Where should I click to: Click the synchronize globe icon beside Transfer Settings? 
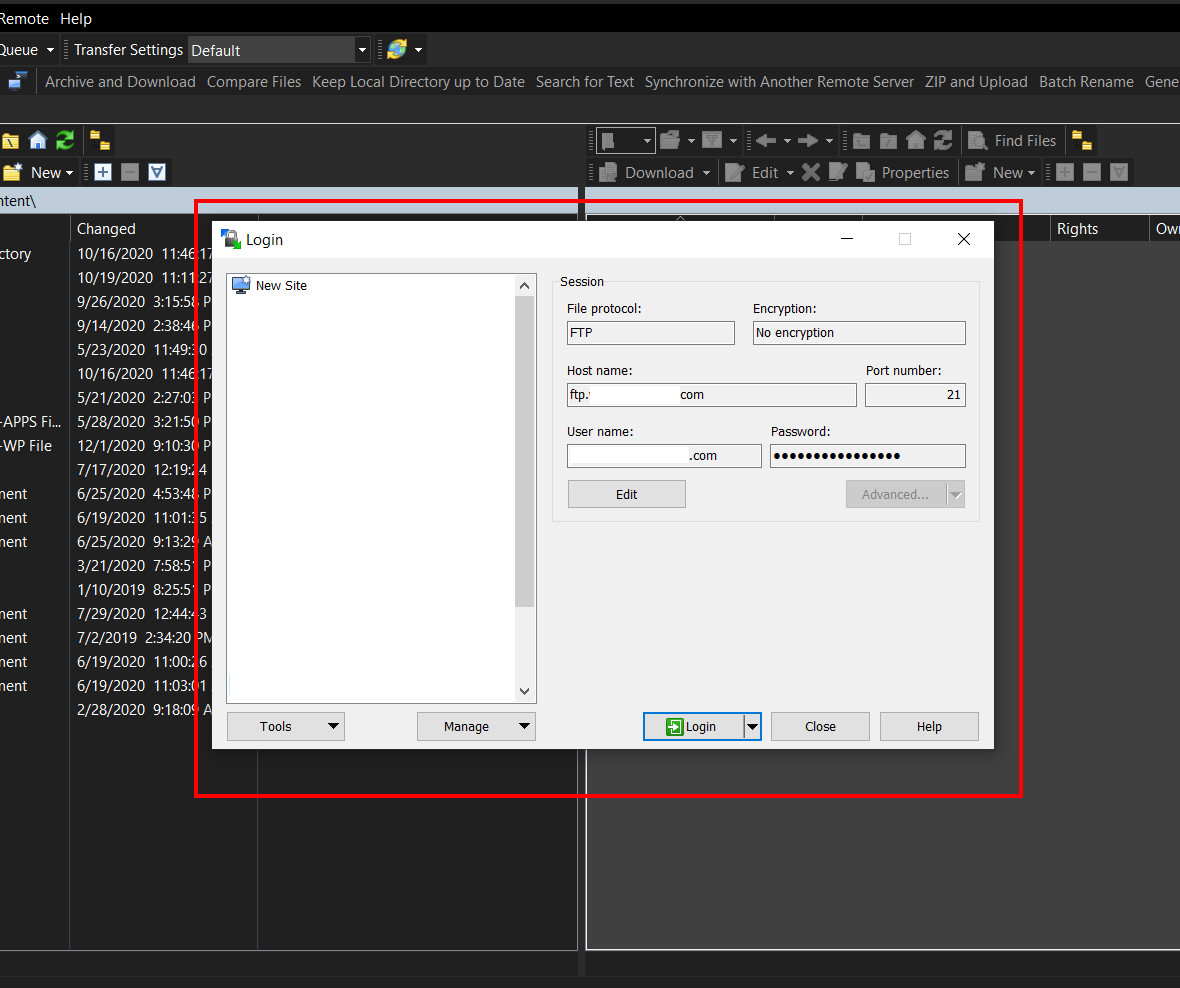(397, 50)
